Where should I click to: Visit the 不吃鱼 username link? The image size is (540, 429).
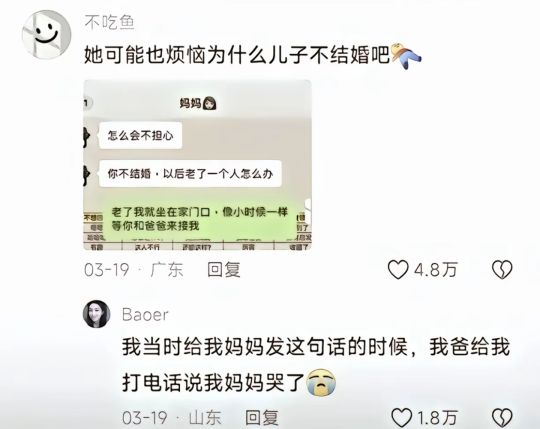tap(110, 23)
